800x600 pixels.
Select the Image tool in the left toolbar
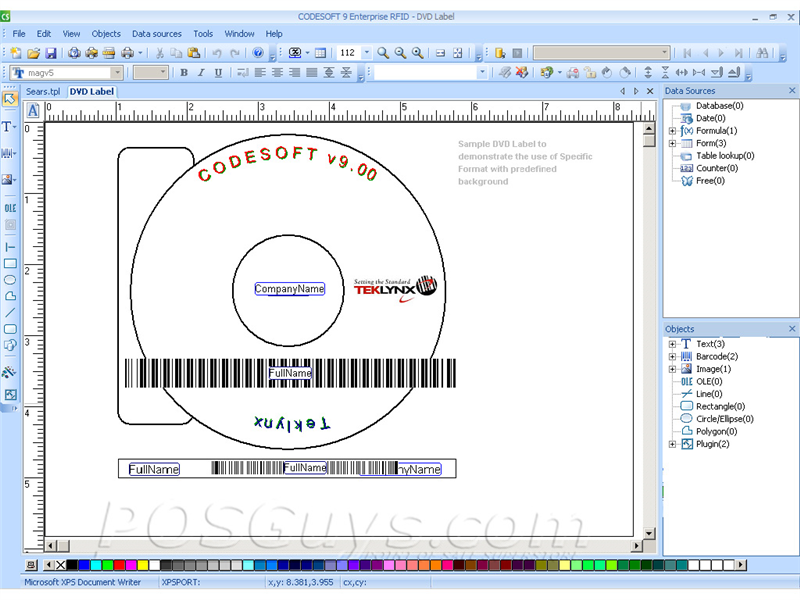tap(9, 180)
